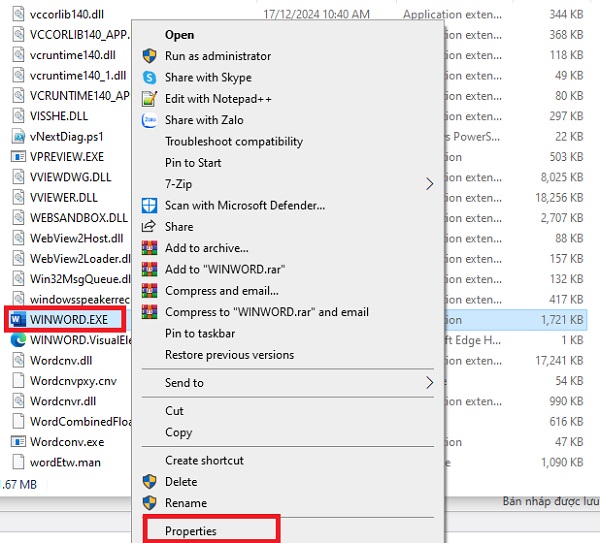Click the 17,241 KB size value
The height and width of the screenshot is (543, 600).
pos(559,360)
